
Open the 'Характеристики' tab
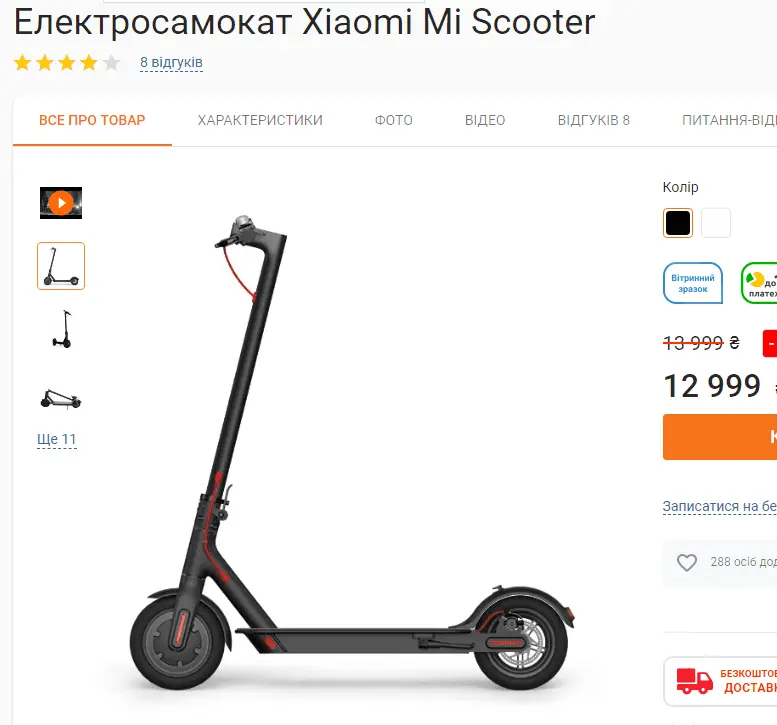260,120
